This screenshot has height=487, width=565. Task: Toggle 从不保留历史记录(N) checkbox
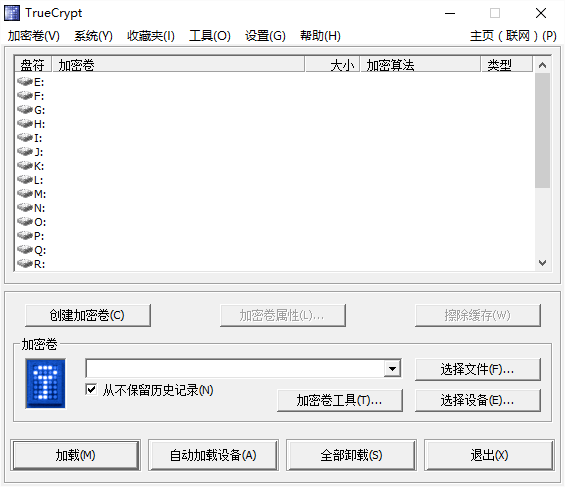click(x=91, y=389)
